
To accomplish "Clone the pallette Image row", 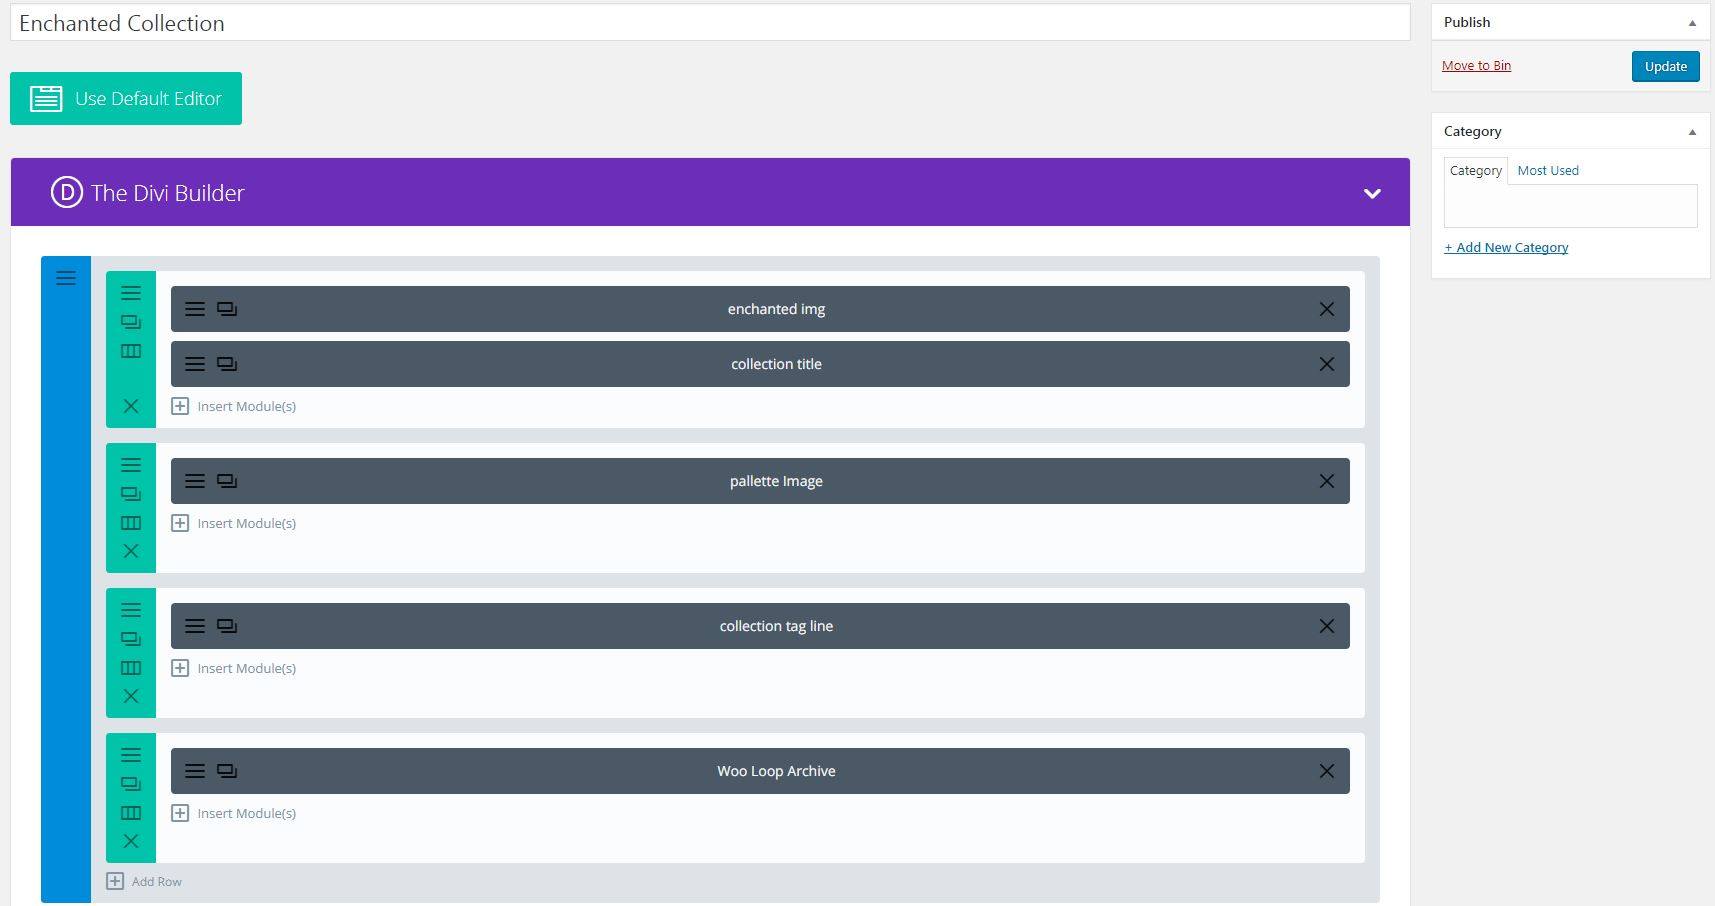I will click(x=131, y=494).
